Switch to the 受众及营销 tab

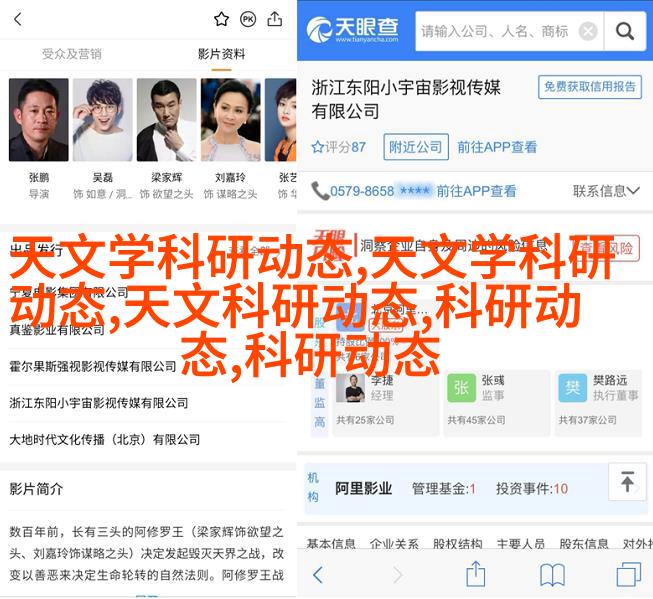[x=72, y=54]
